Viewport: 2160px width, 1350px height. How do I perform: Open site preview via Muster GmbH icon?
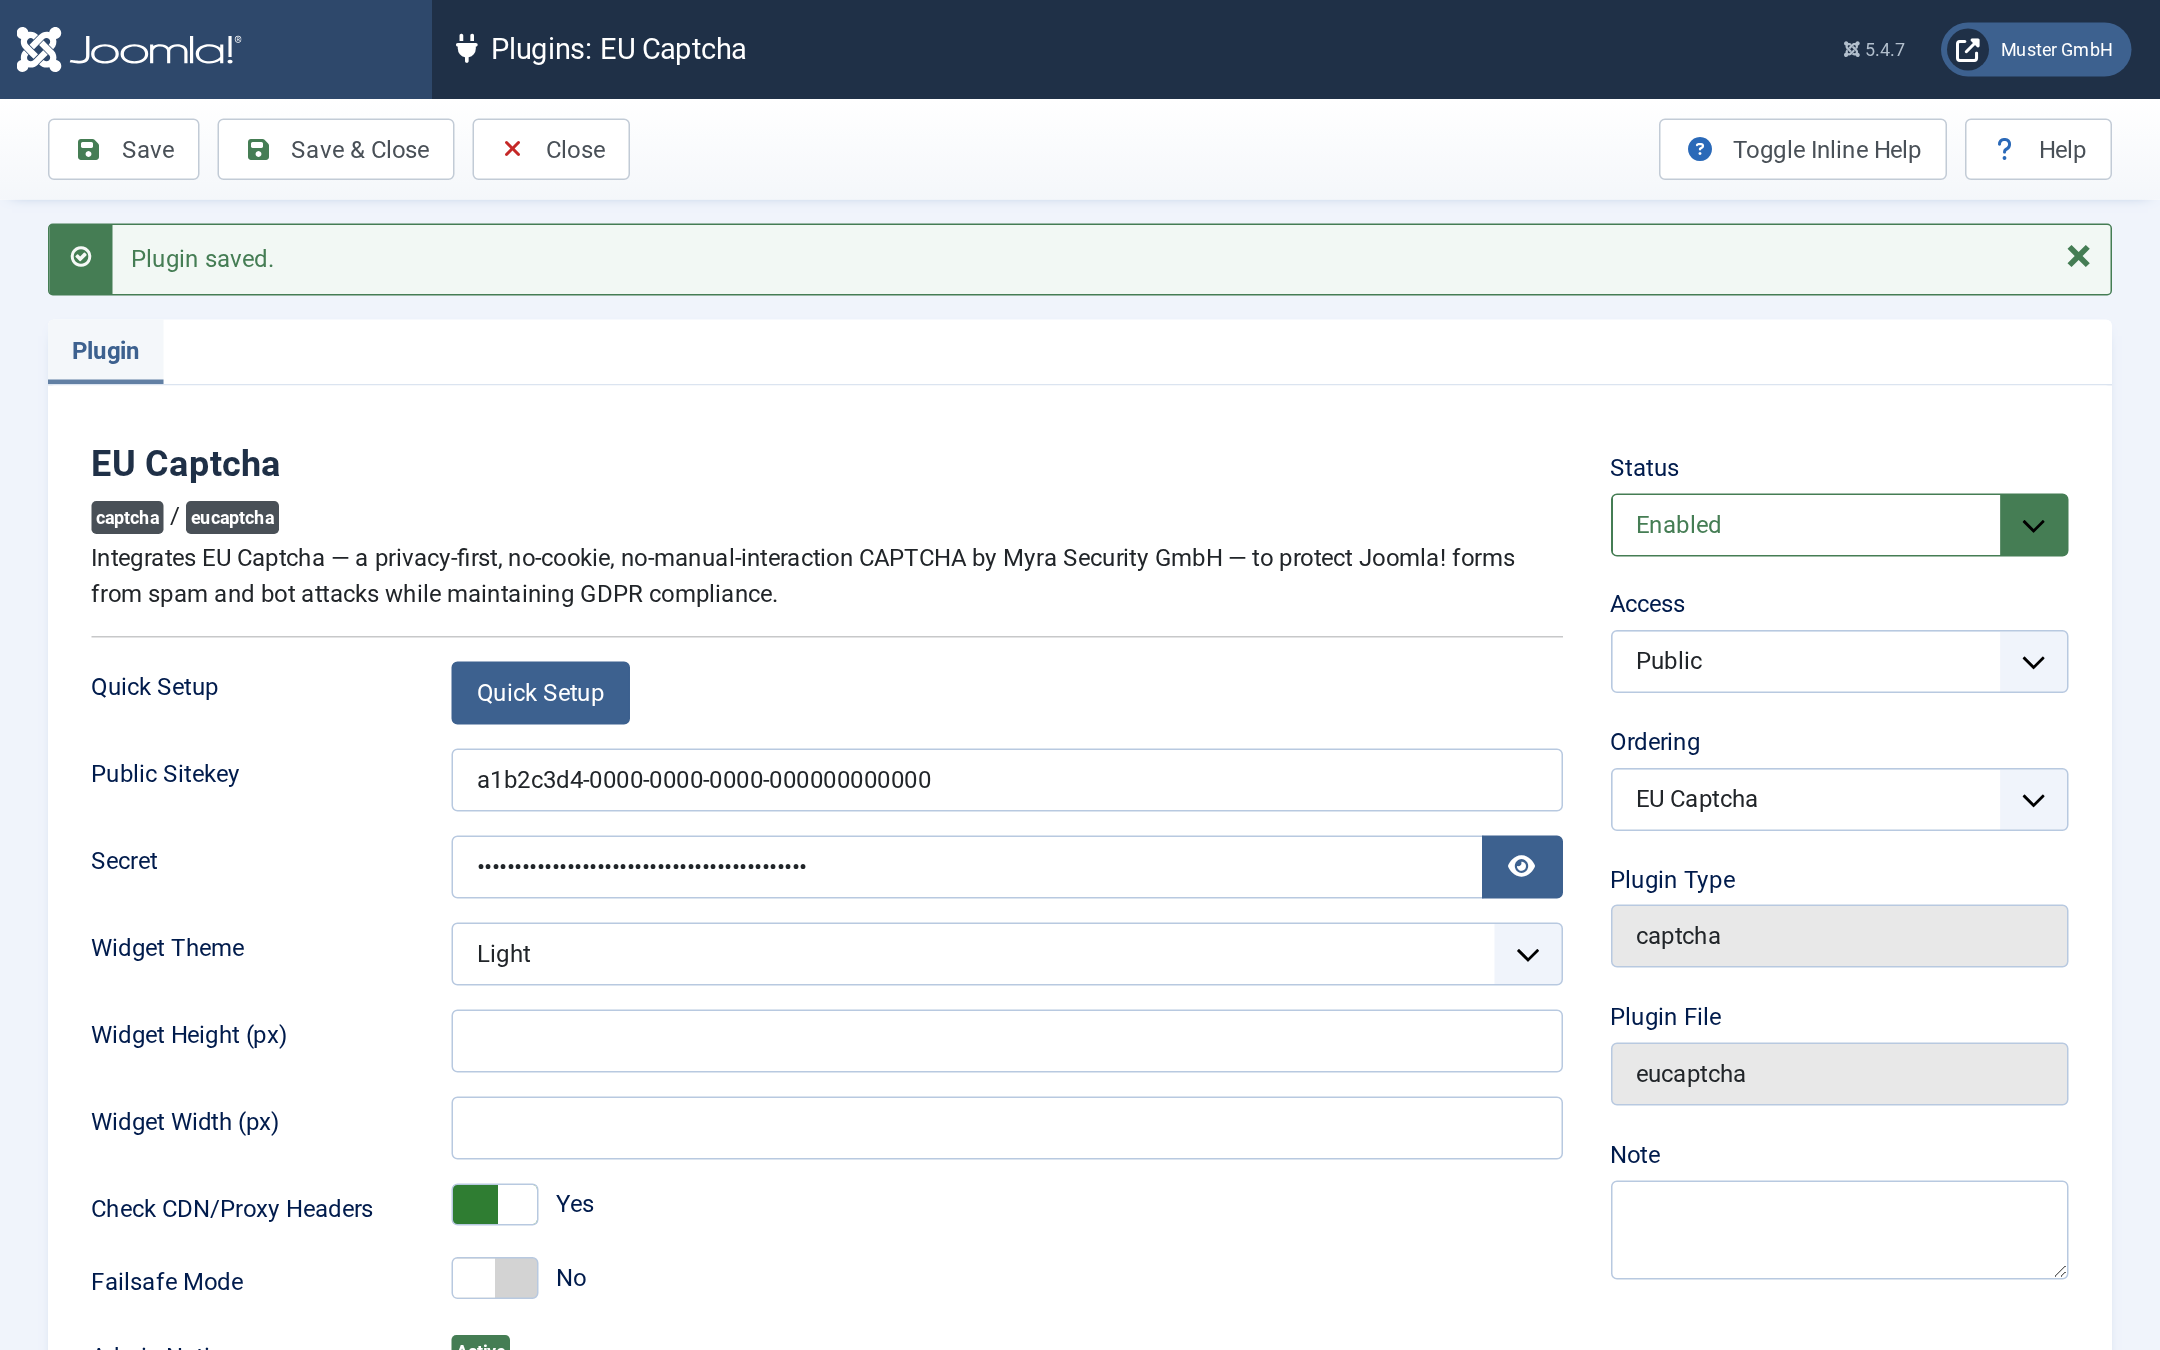[x=2036, y=49]
